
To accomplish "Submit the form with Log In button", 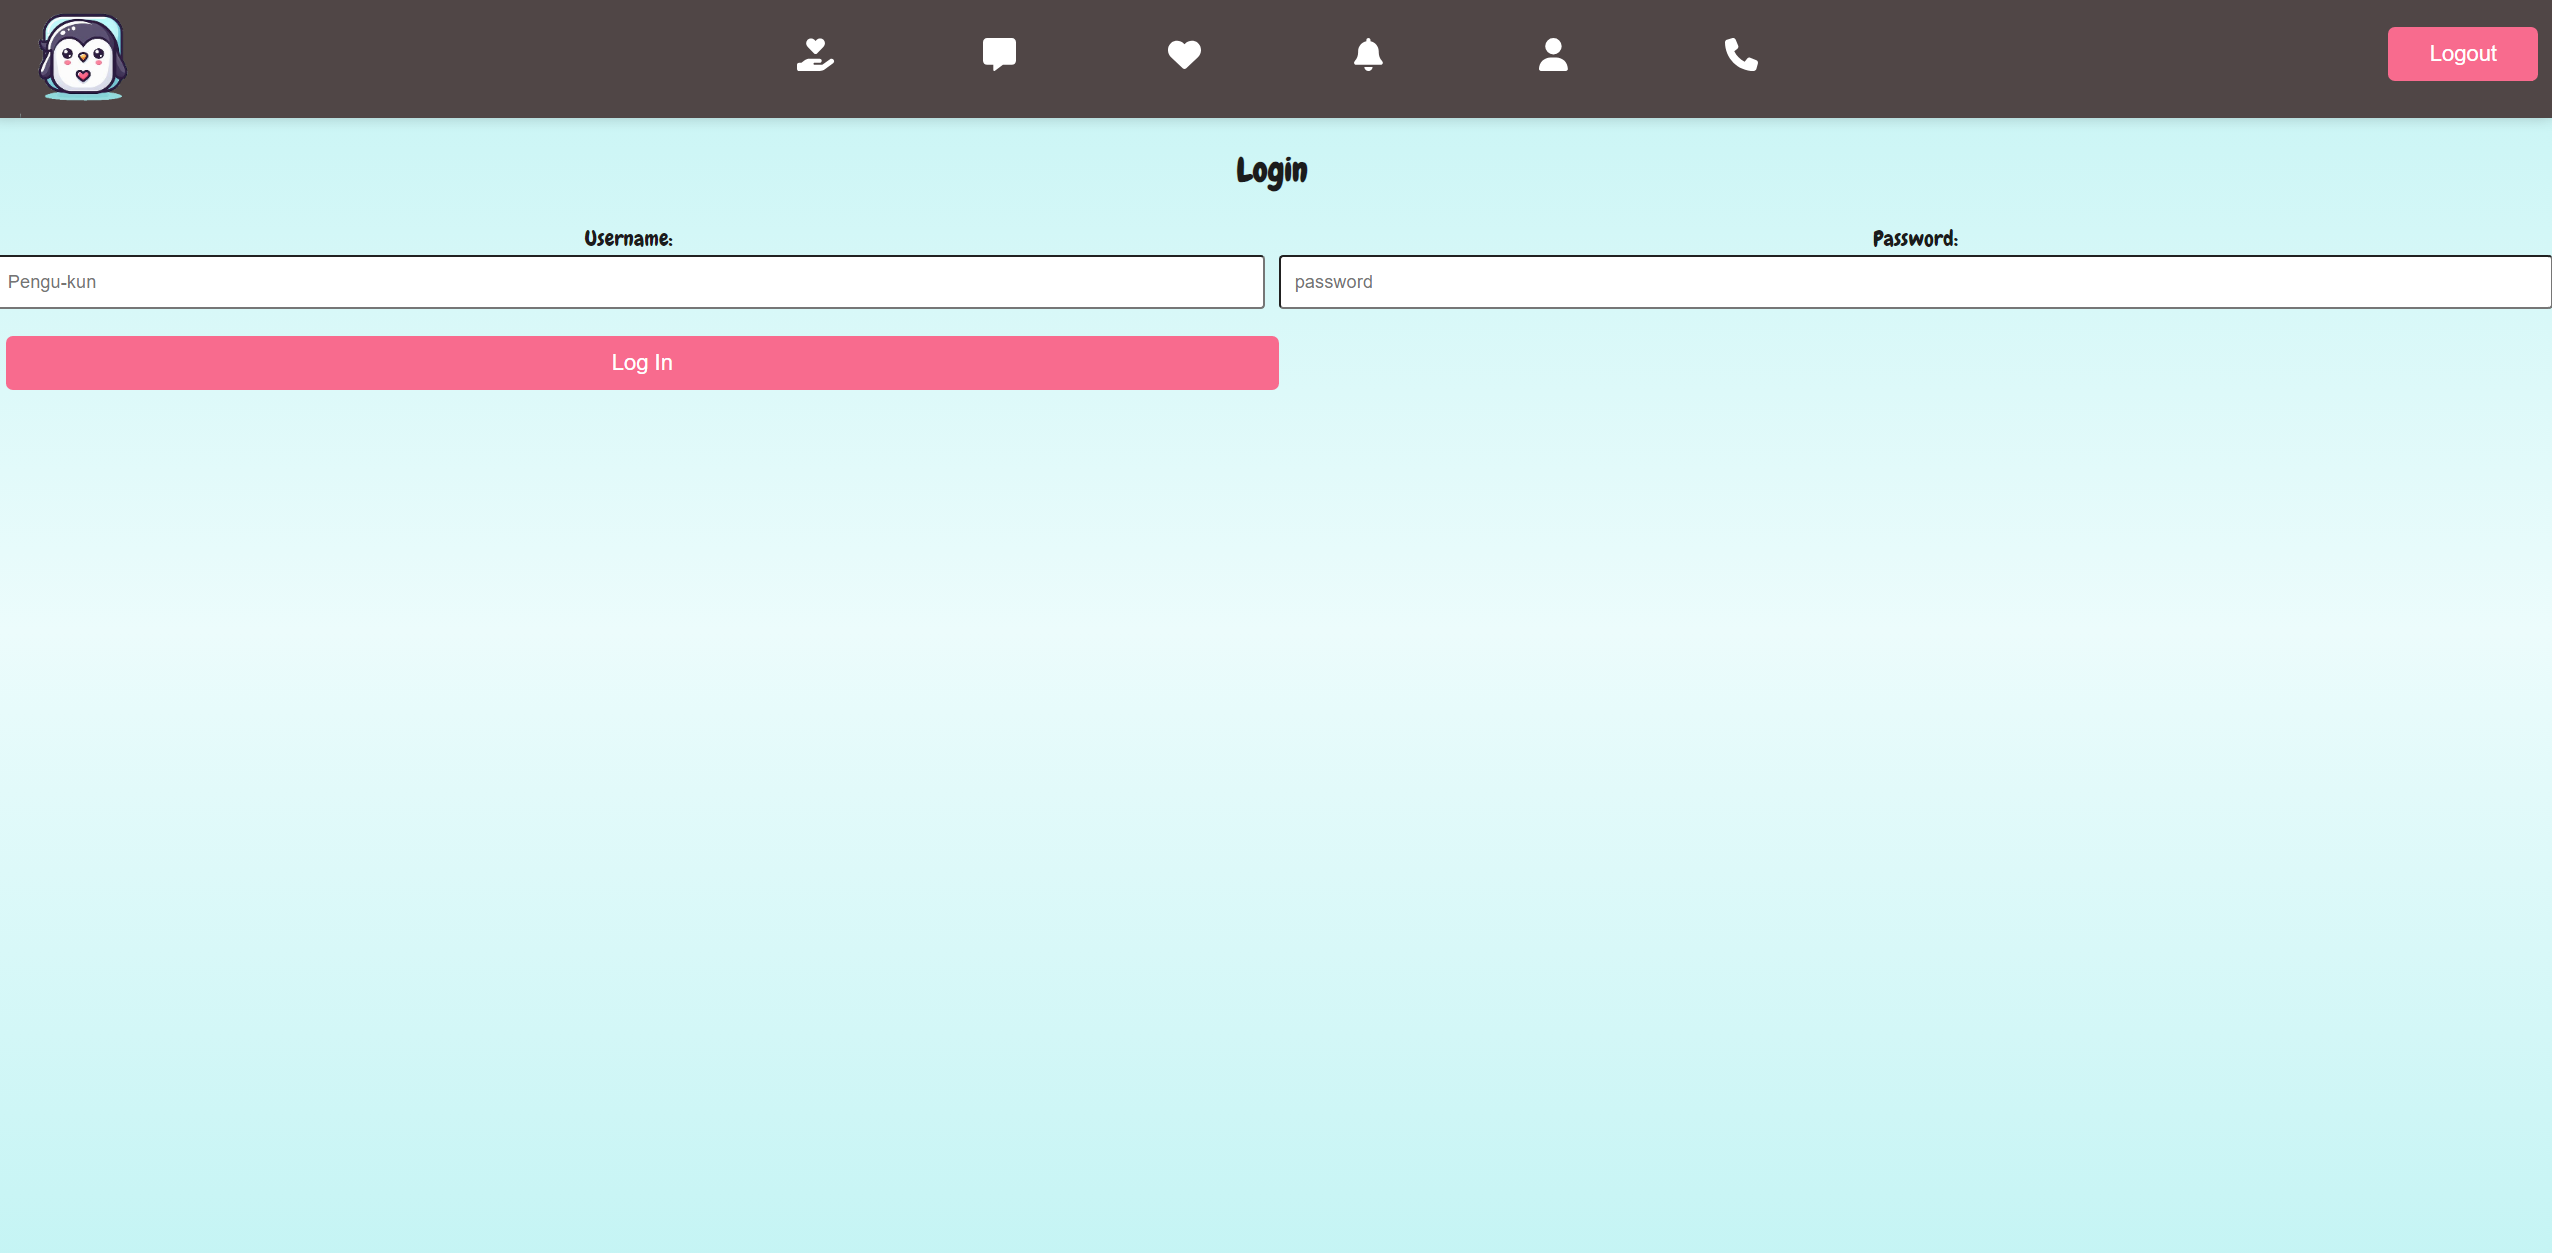I will pyautogui.click(x=642, y=363).
